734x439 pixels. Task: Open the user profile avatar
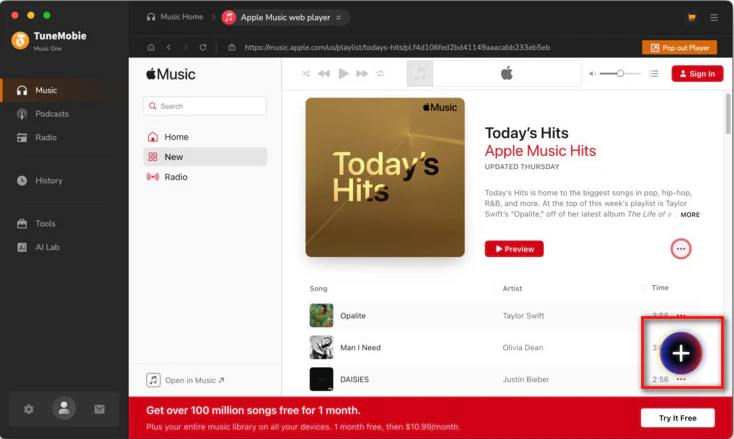point(64,408)
